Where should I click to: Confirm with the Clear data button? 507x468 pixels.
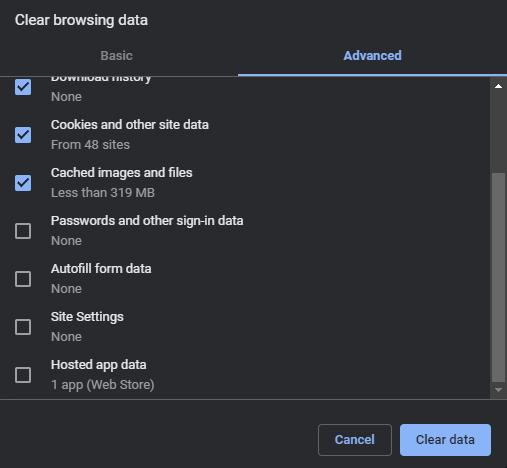click(x=445, y=440)
